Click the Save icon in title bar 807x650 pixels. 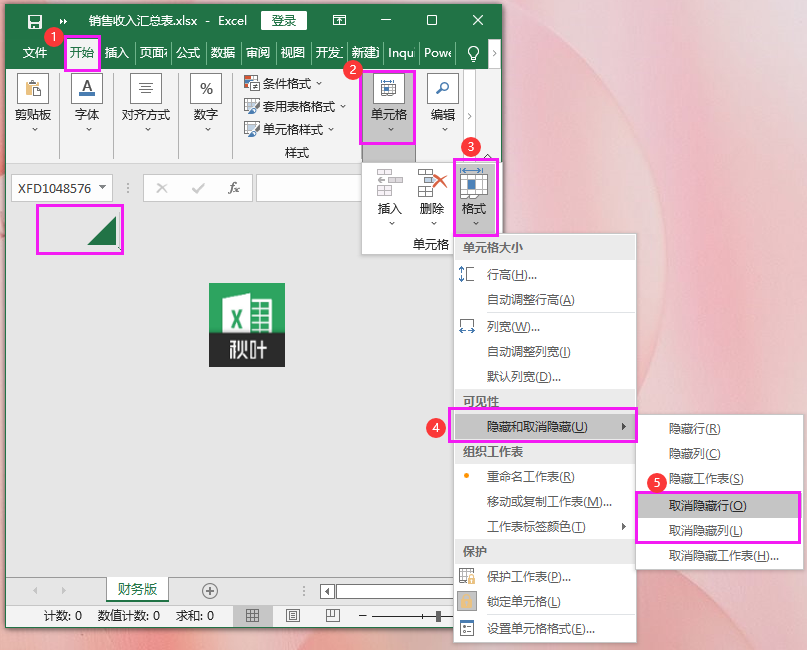coord(34,21)
